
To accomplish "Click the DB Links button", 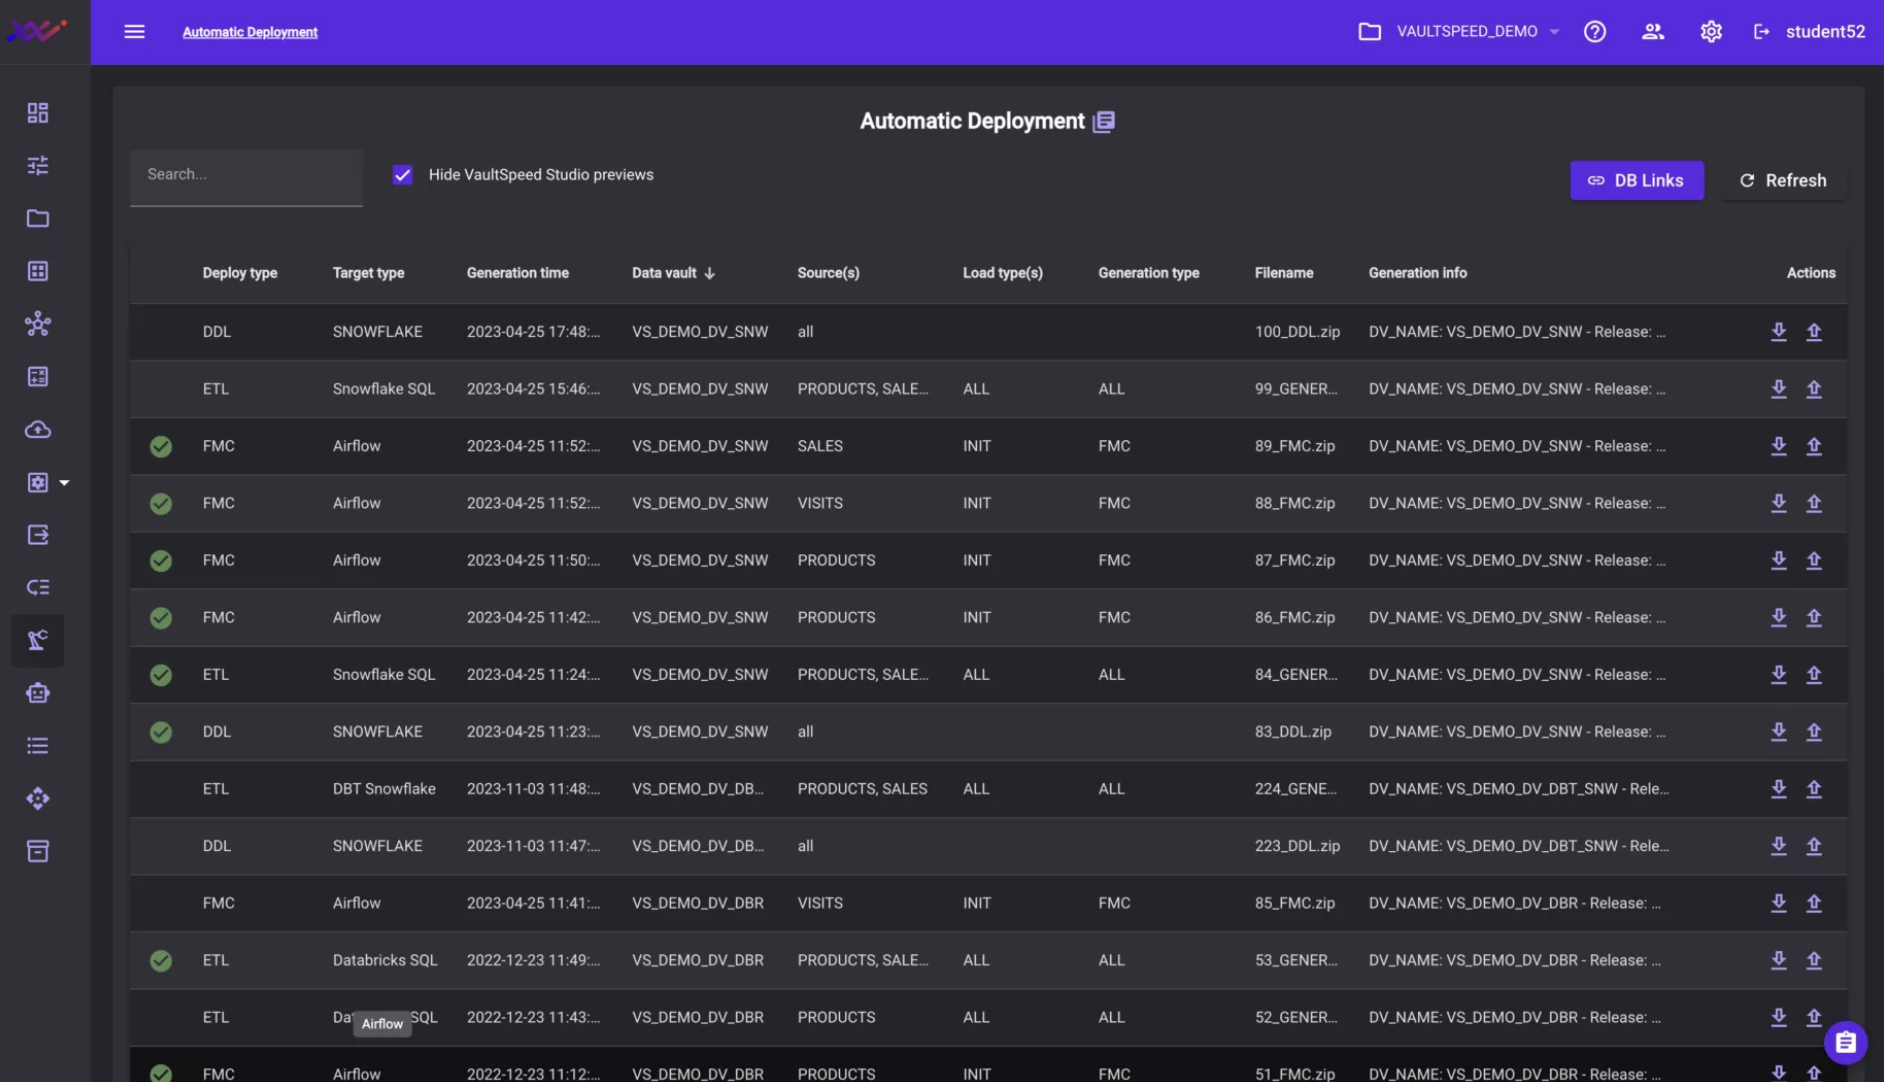I will [1636, 181].
